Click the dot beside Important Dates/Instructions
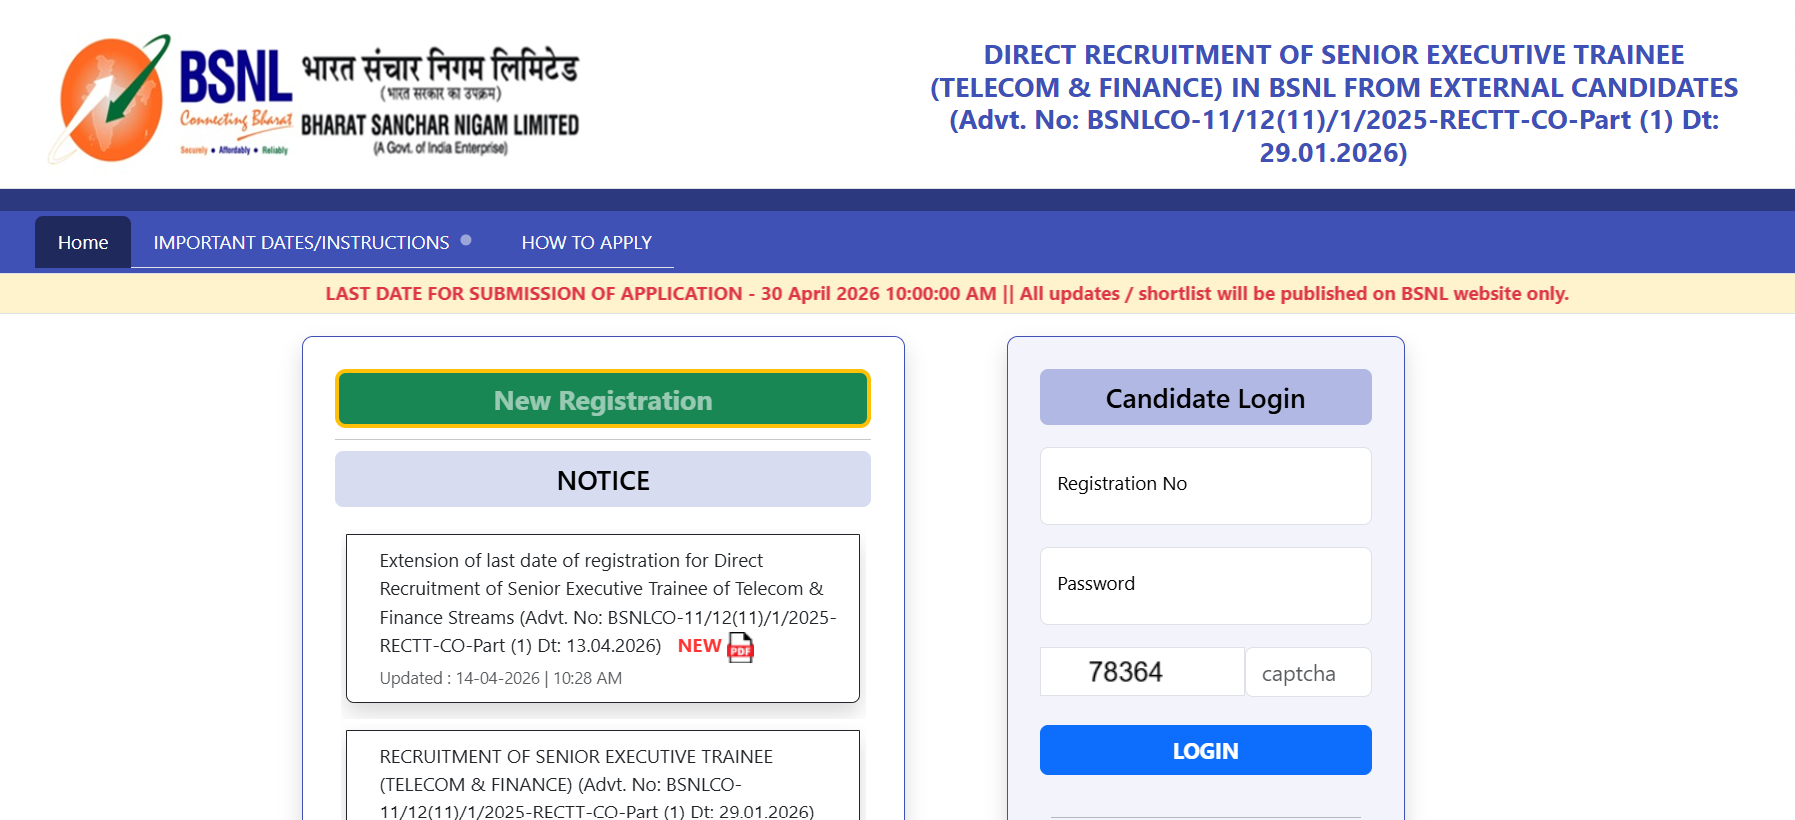This screenshot has width=1795, height=820. click(466, 240)
